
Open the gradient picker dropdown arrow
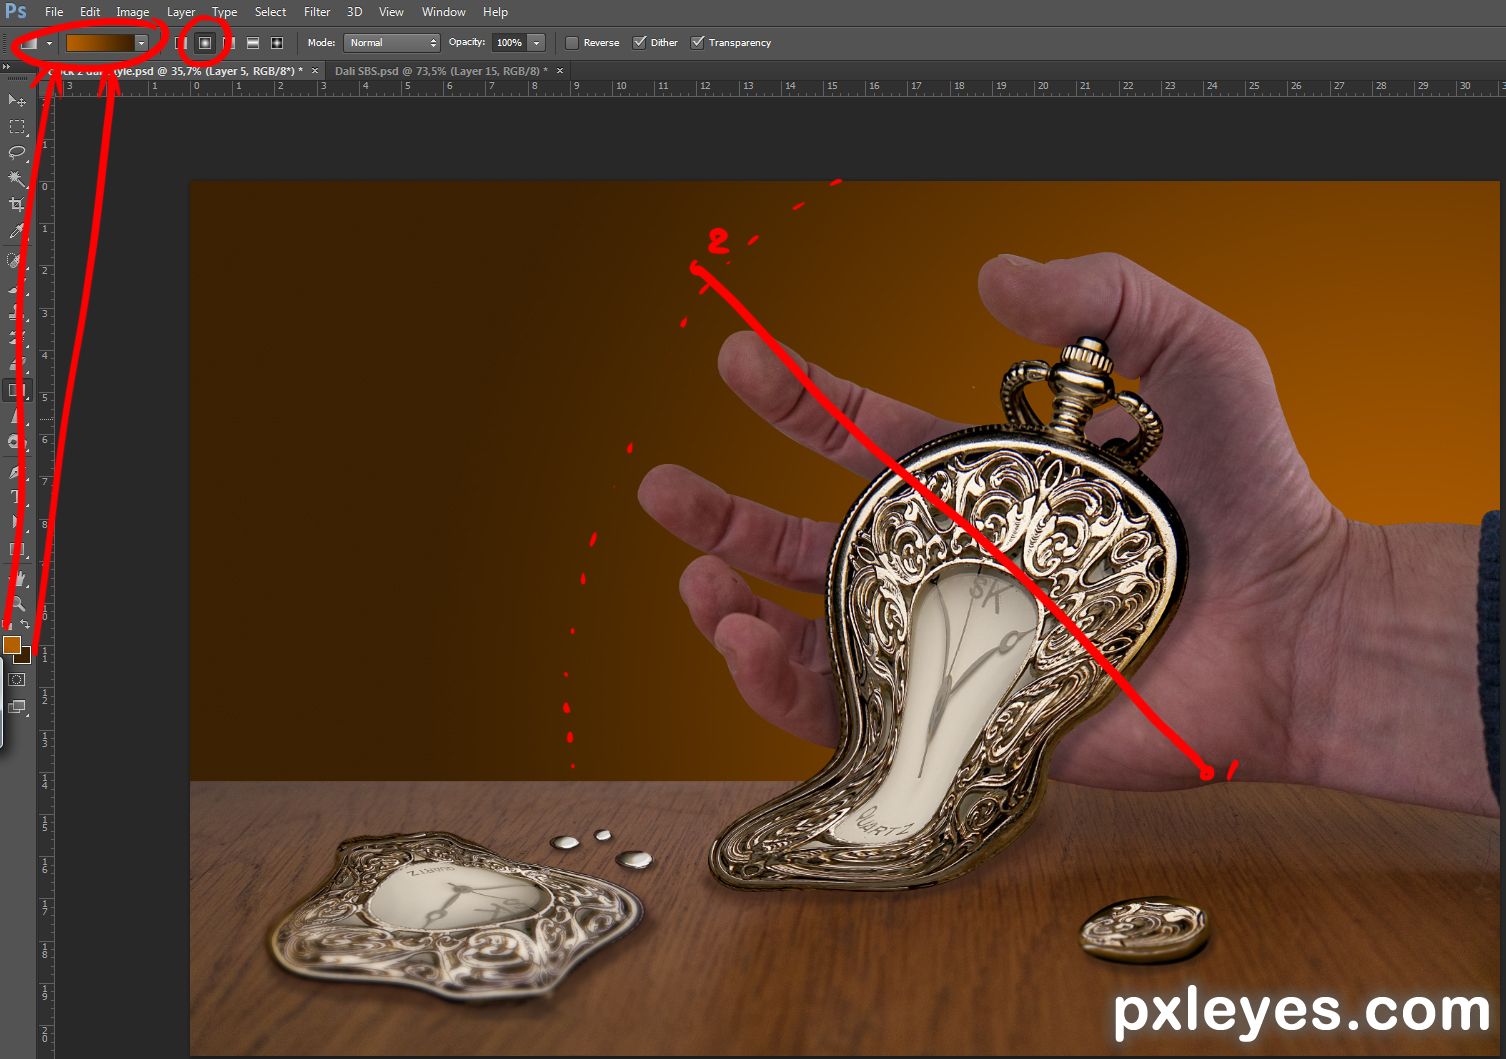click(141, 43)
